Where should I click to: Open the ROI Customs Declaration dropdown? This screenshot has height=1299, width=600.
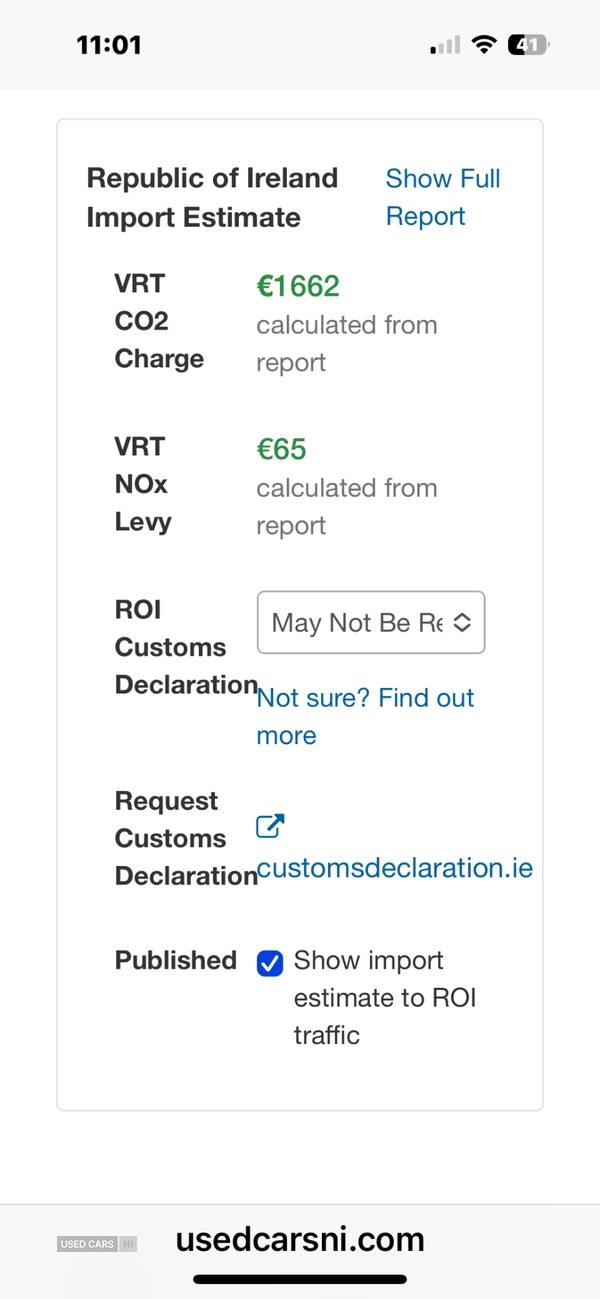pyautogui.click(x=370, y=623)
